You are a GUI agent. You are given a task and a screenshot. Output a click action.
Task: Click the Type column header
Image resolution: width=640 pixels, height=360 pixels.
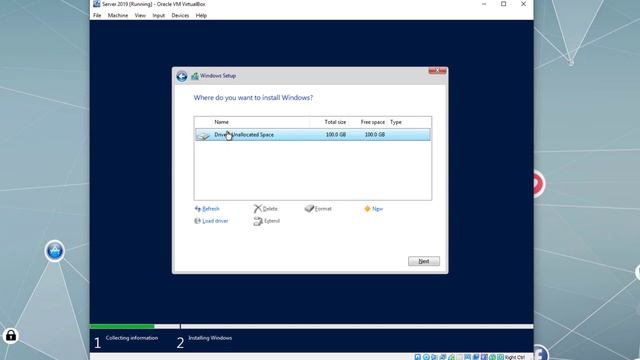coord(396,122)
